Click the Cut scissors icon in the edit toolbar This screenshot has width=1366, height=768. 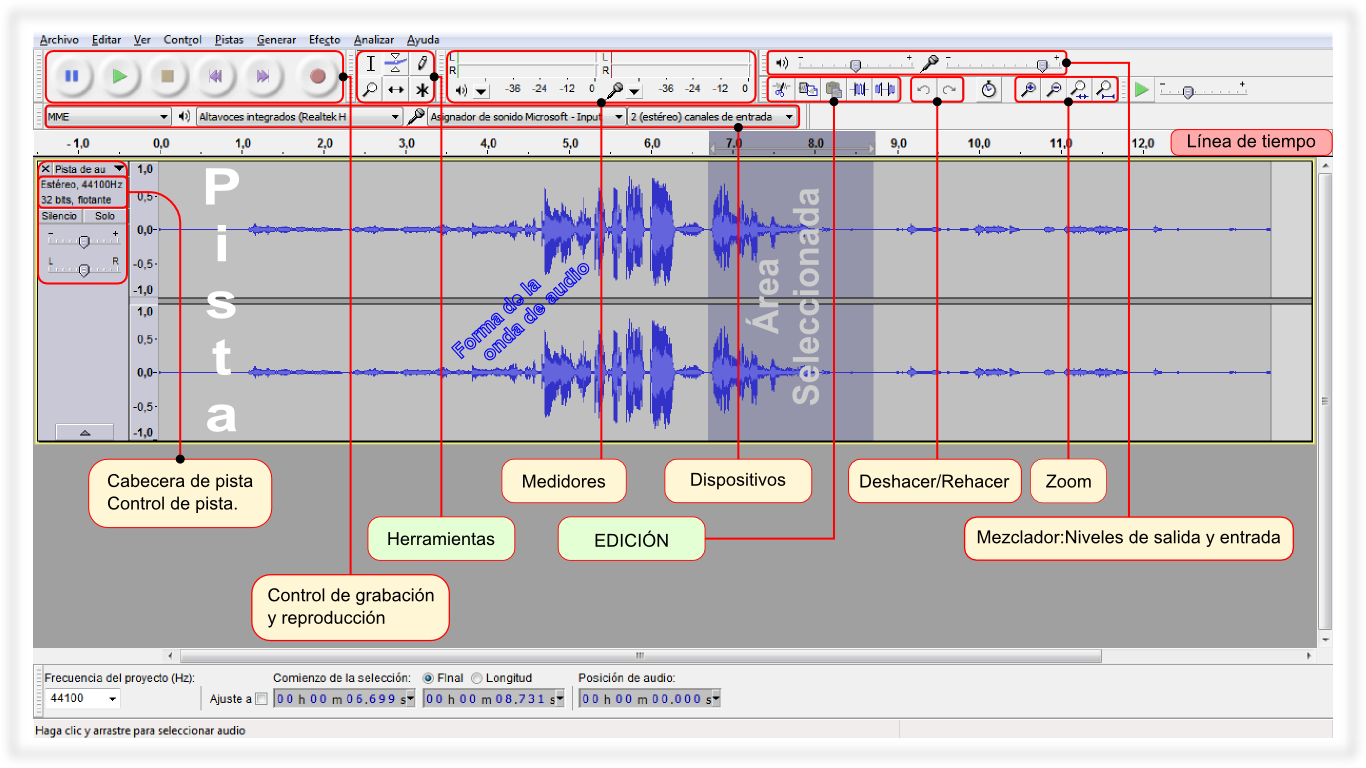click(x=783, y=90)
